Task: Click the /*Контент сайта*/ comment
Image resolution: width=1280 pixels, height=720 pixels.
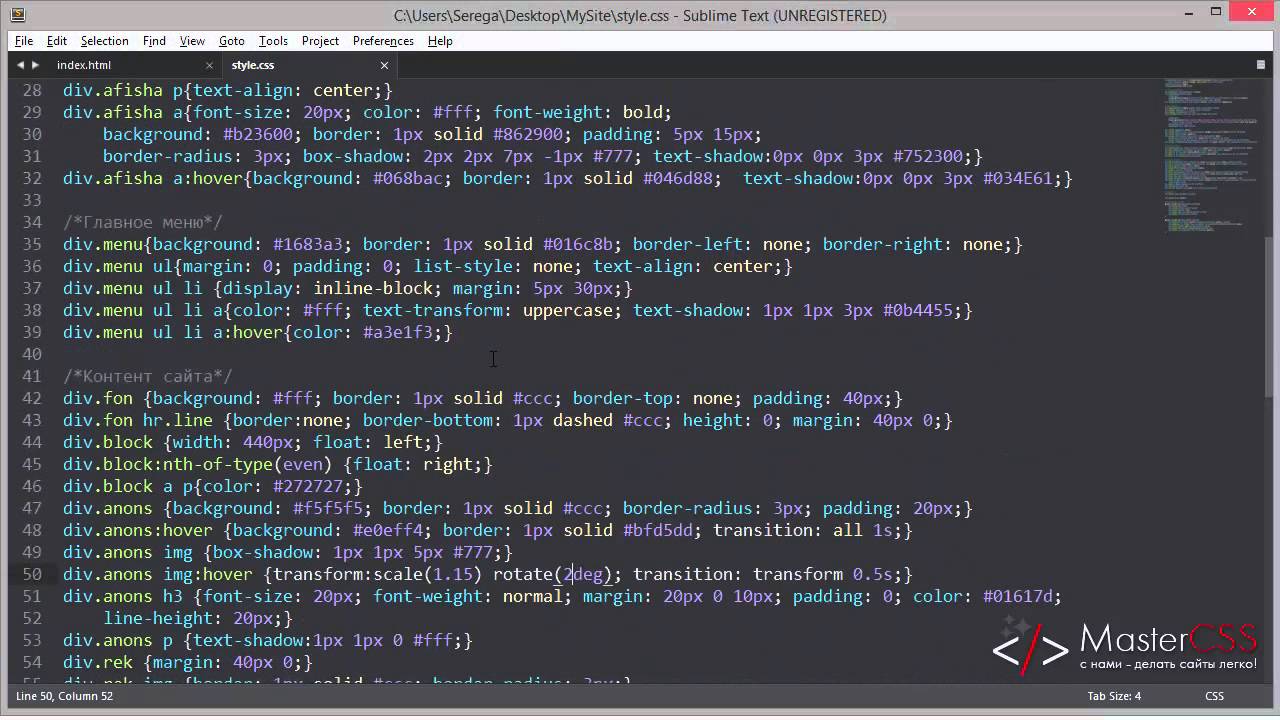Action: 148,376
